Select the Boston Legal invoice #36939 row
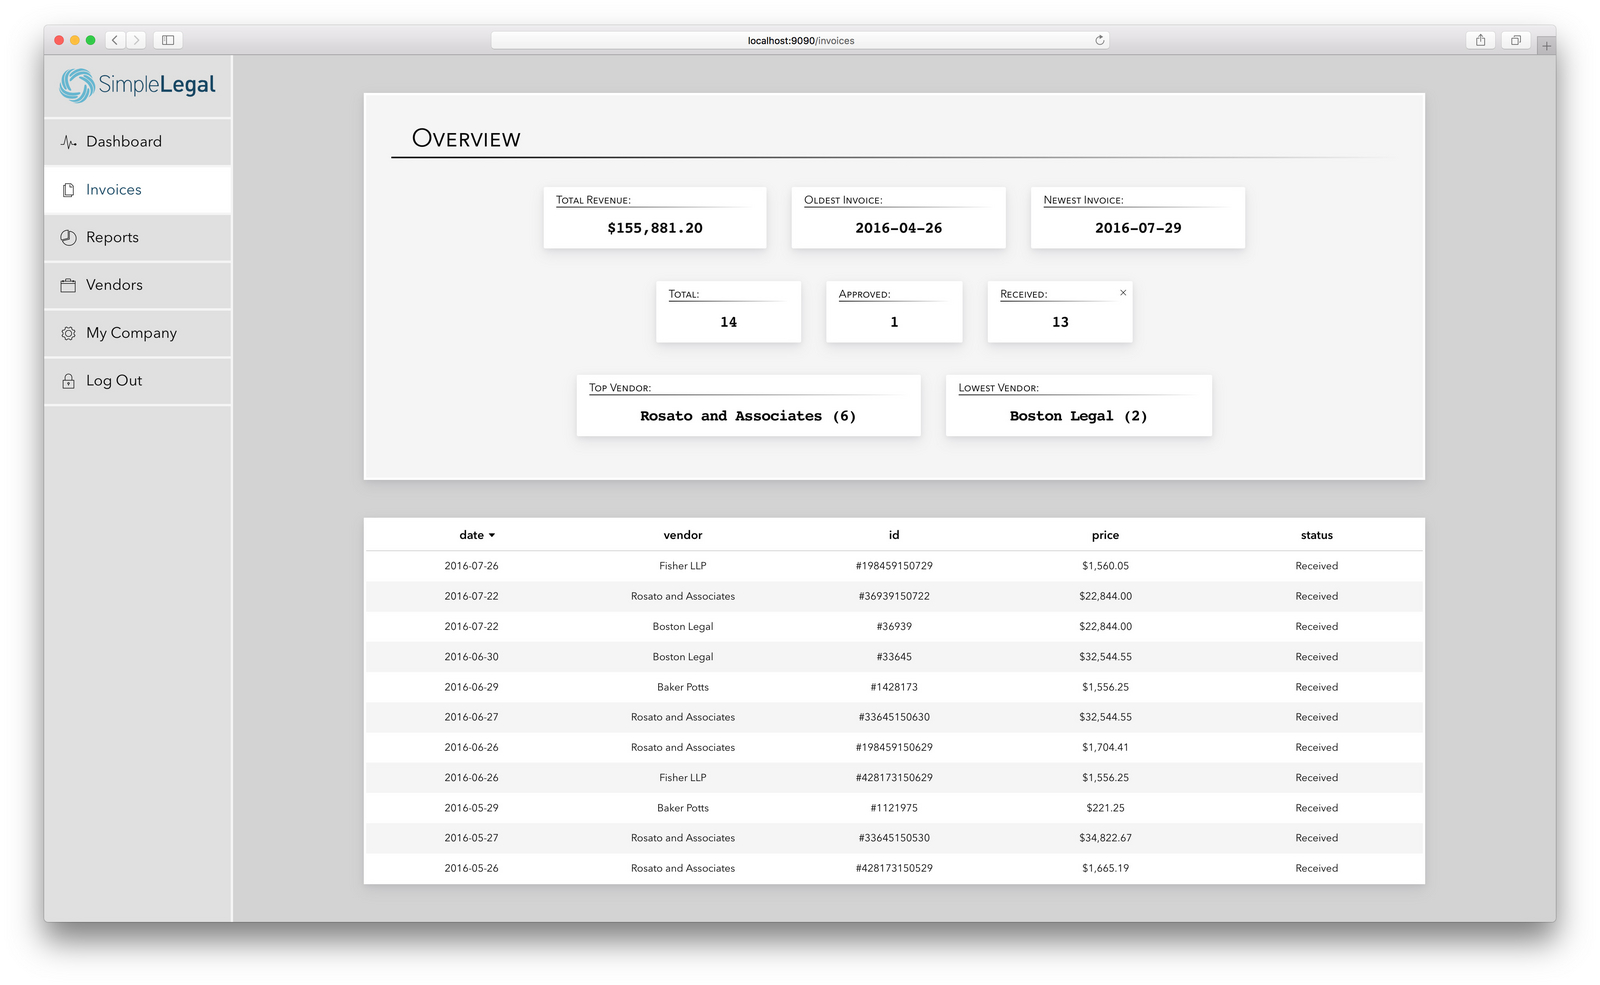Image resolution: width=1600 pixels, height=985 pixels. pyautogui.click(x=893, y=626)
